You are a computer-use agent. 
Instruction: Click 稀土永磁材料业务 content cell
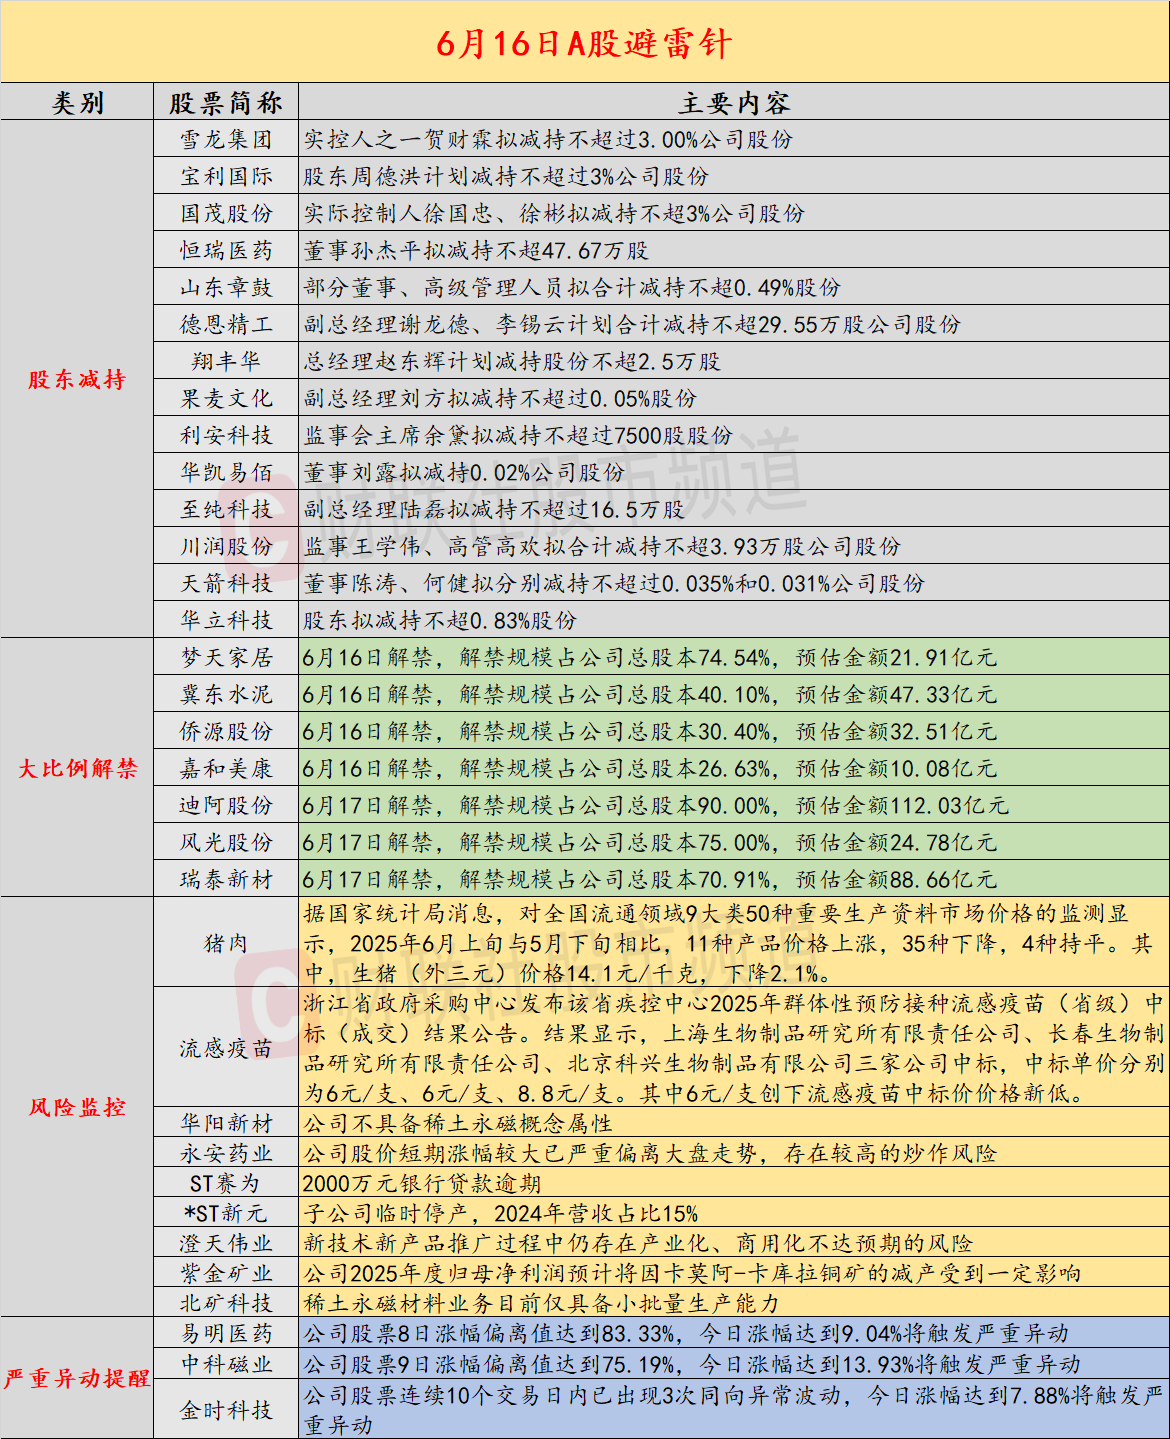point(734,1303)
